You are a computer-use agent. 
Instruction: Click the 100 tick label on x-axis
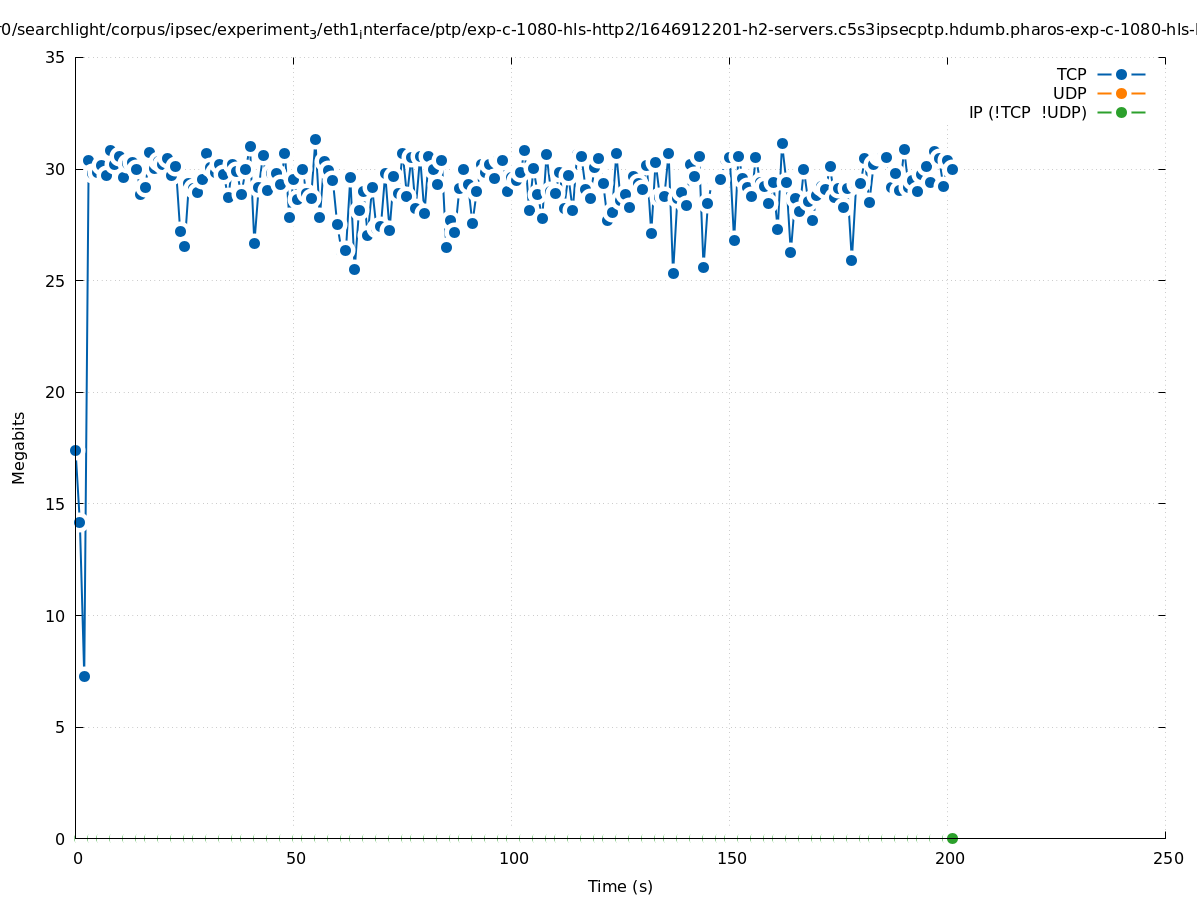[x=513, y=859]
